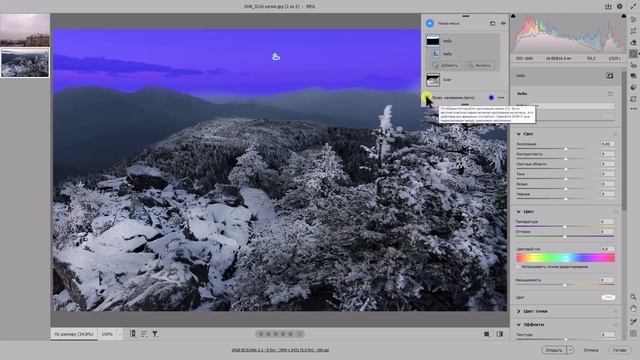The width and height of the screenshot is (640, 360).
Task: Select the first sky mask thumbnail
Action: 433,41
